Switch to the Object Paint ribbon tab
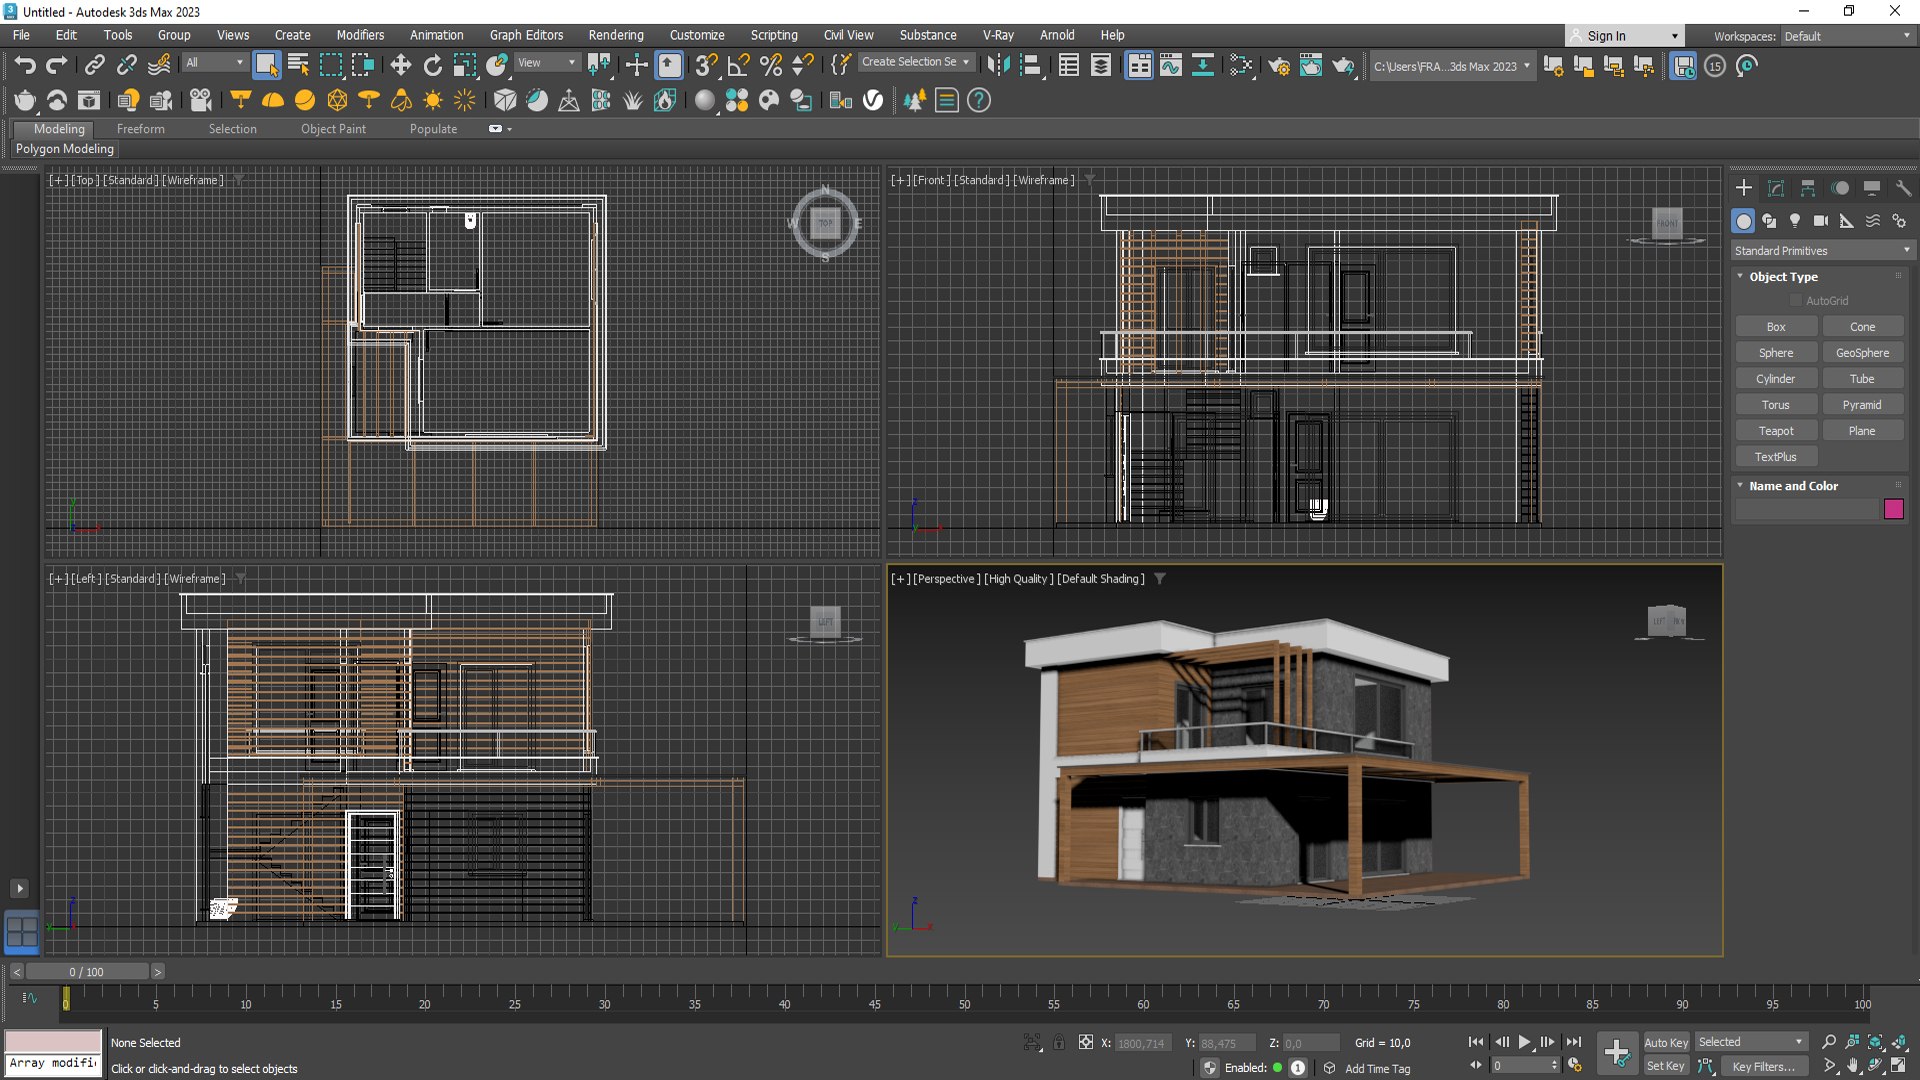This screenshot has width=1920, height=1080. pyautogui.click(x=333, y=129)
